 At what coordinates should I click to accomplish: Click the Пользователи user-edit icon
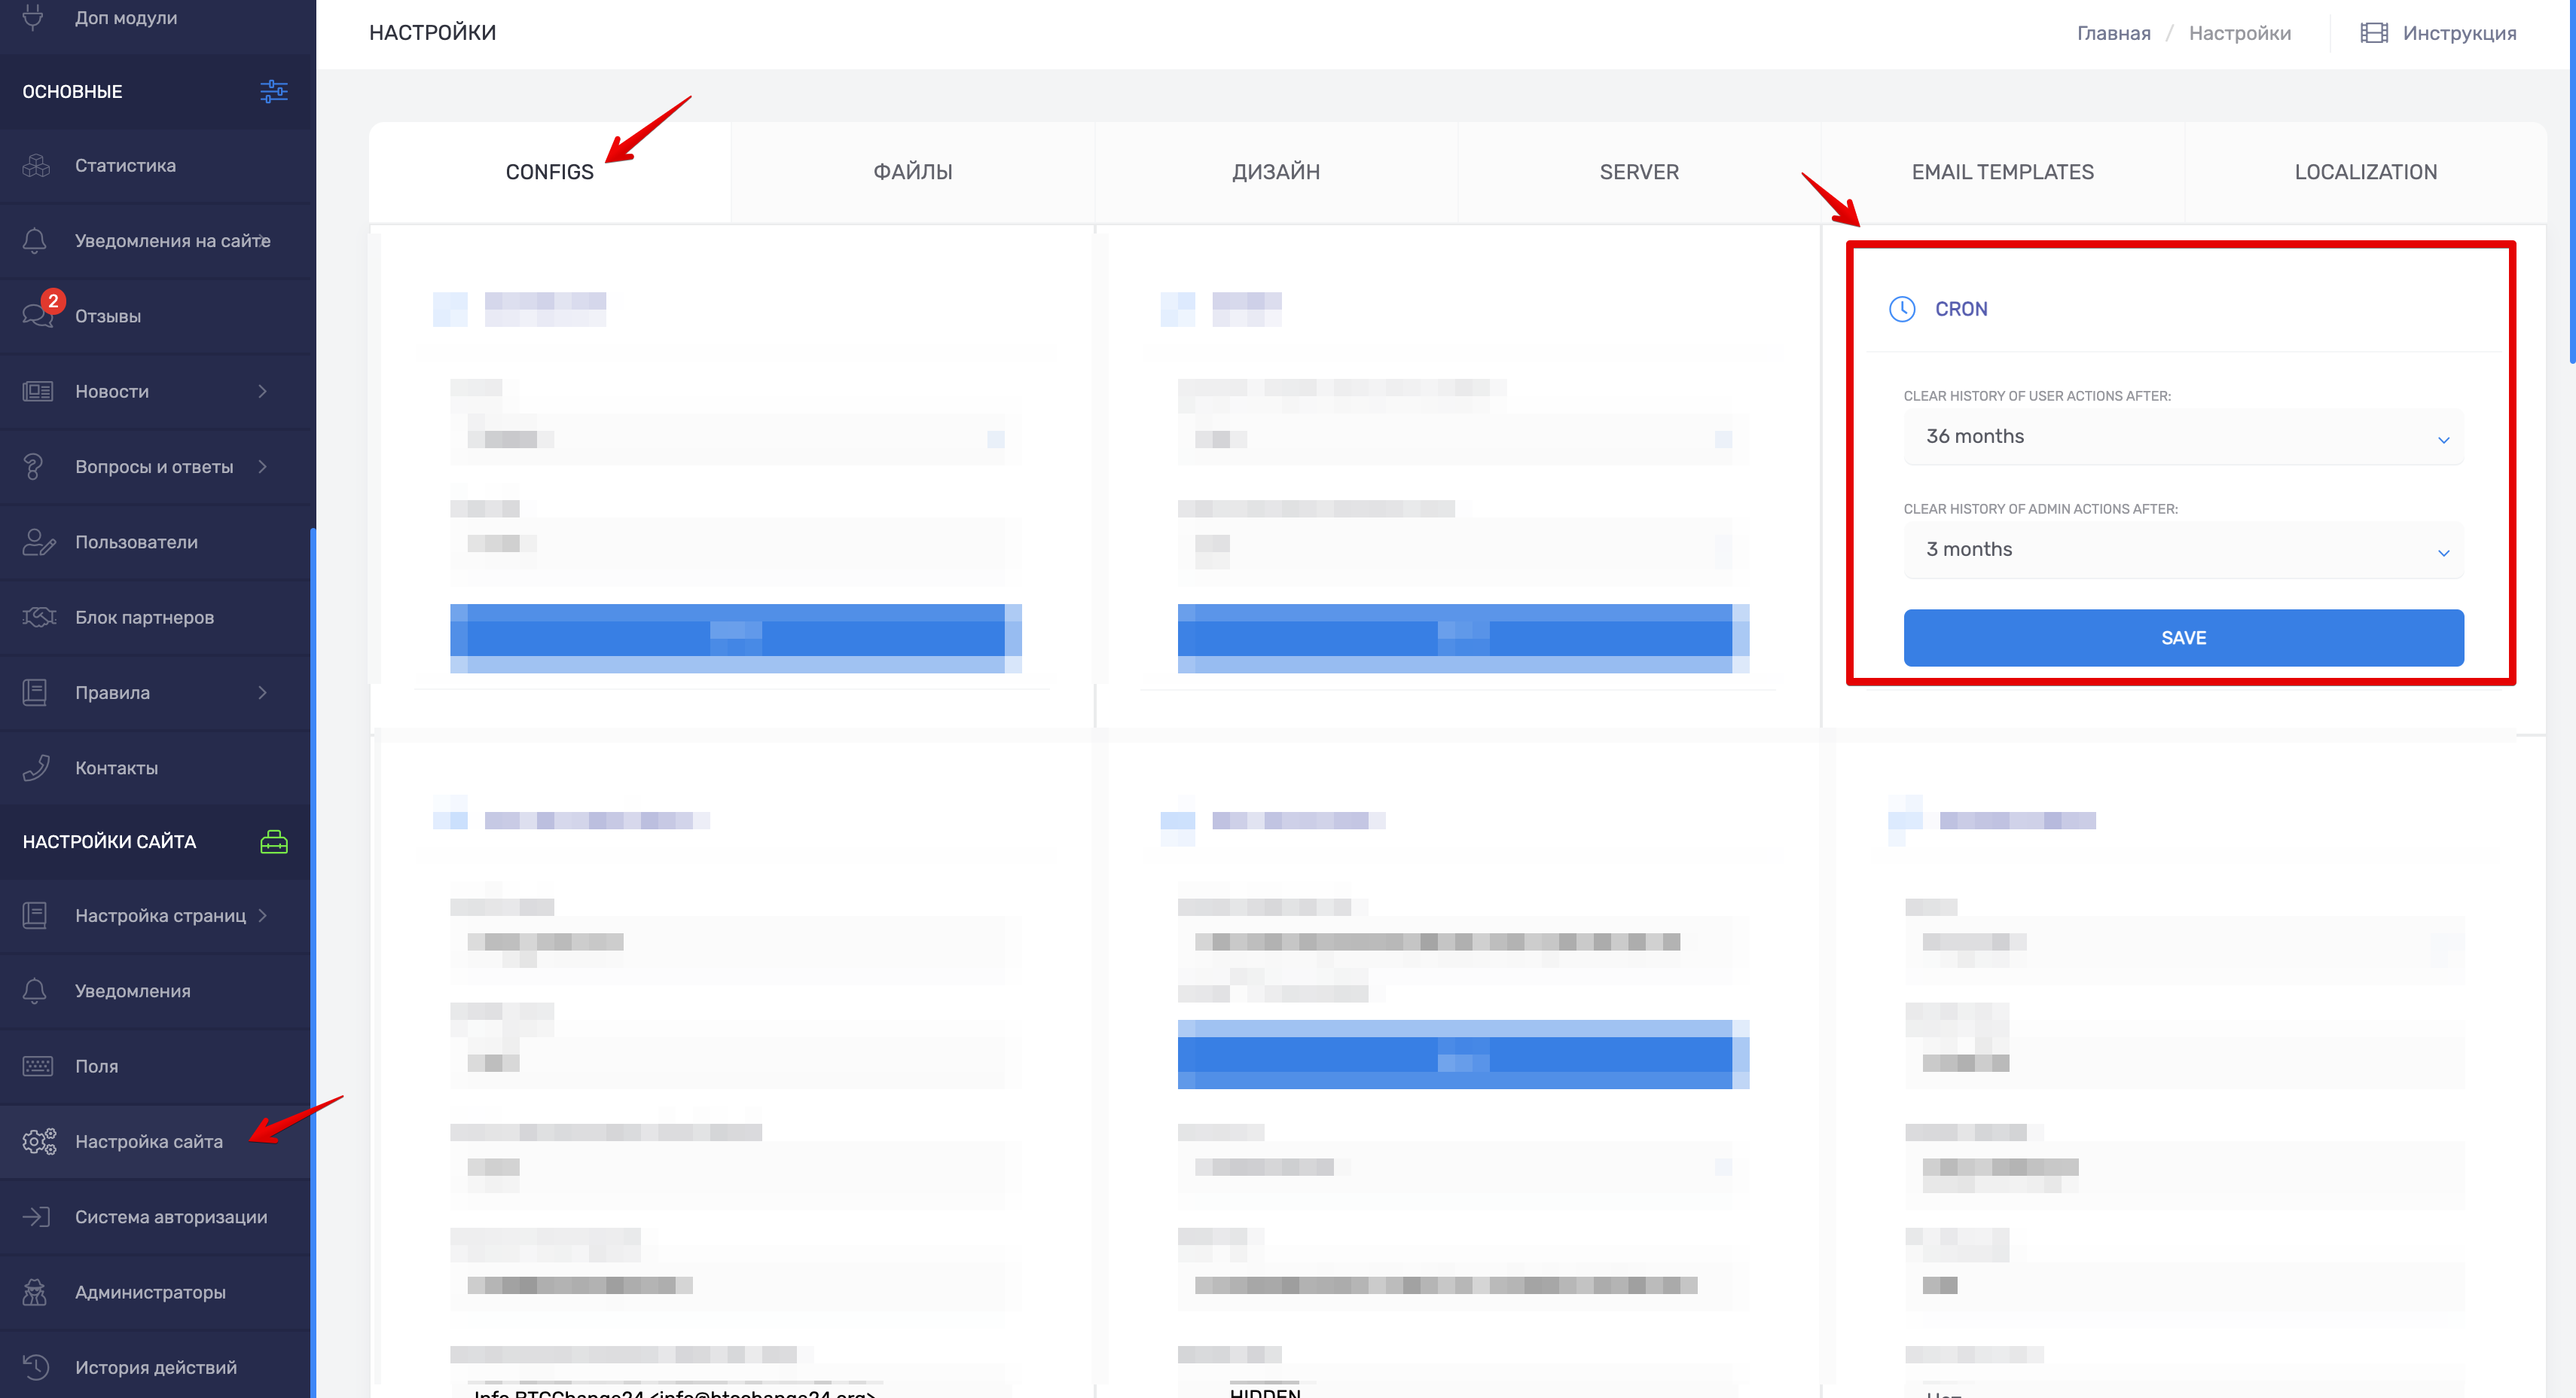click(38, 542)
